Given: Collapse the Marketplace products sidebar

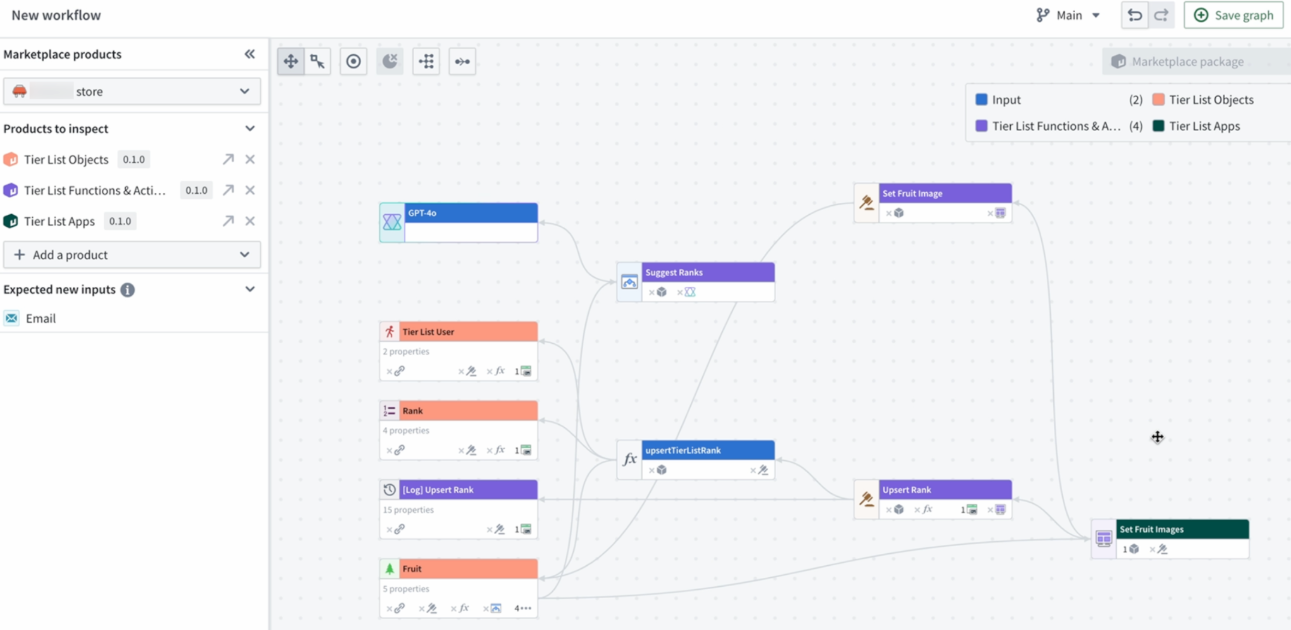Looking at the screenshot, I should [x=249, y=54].
